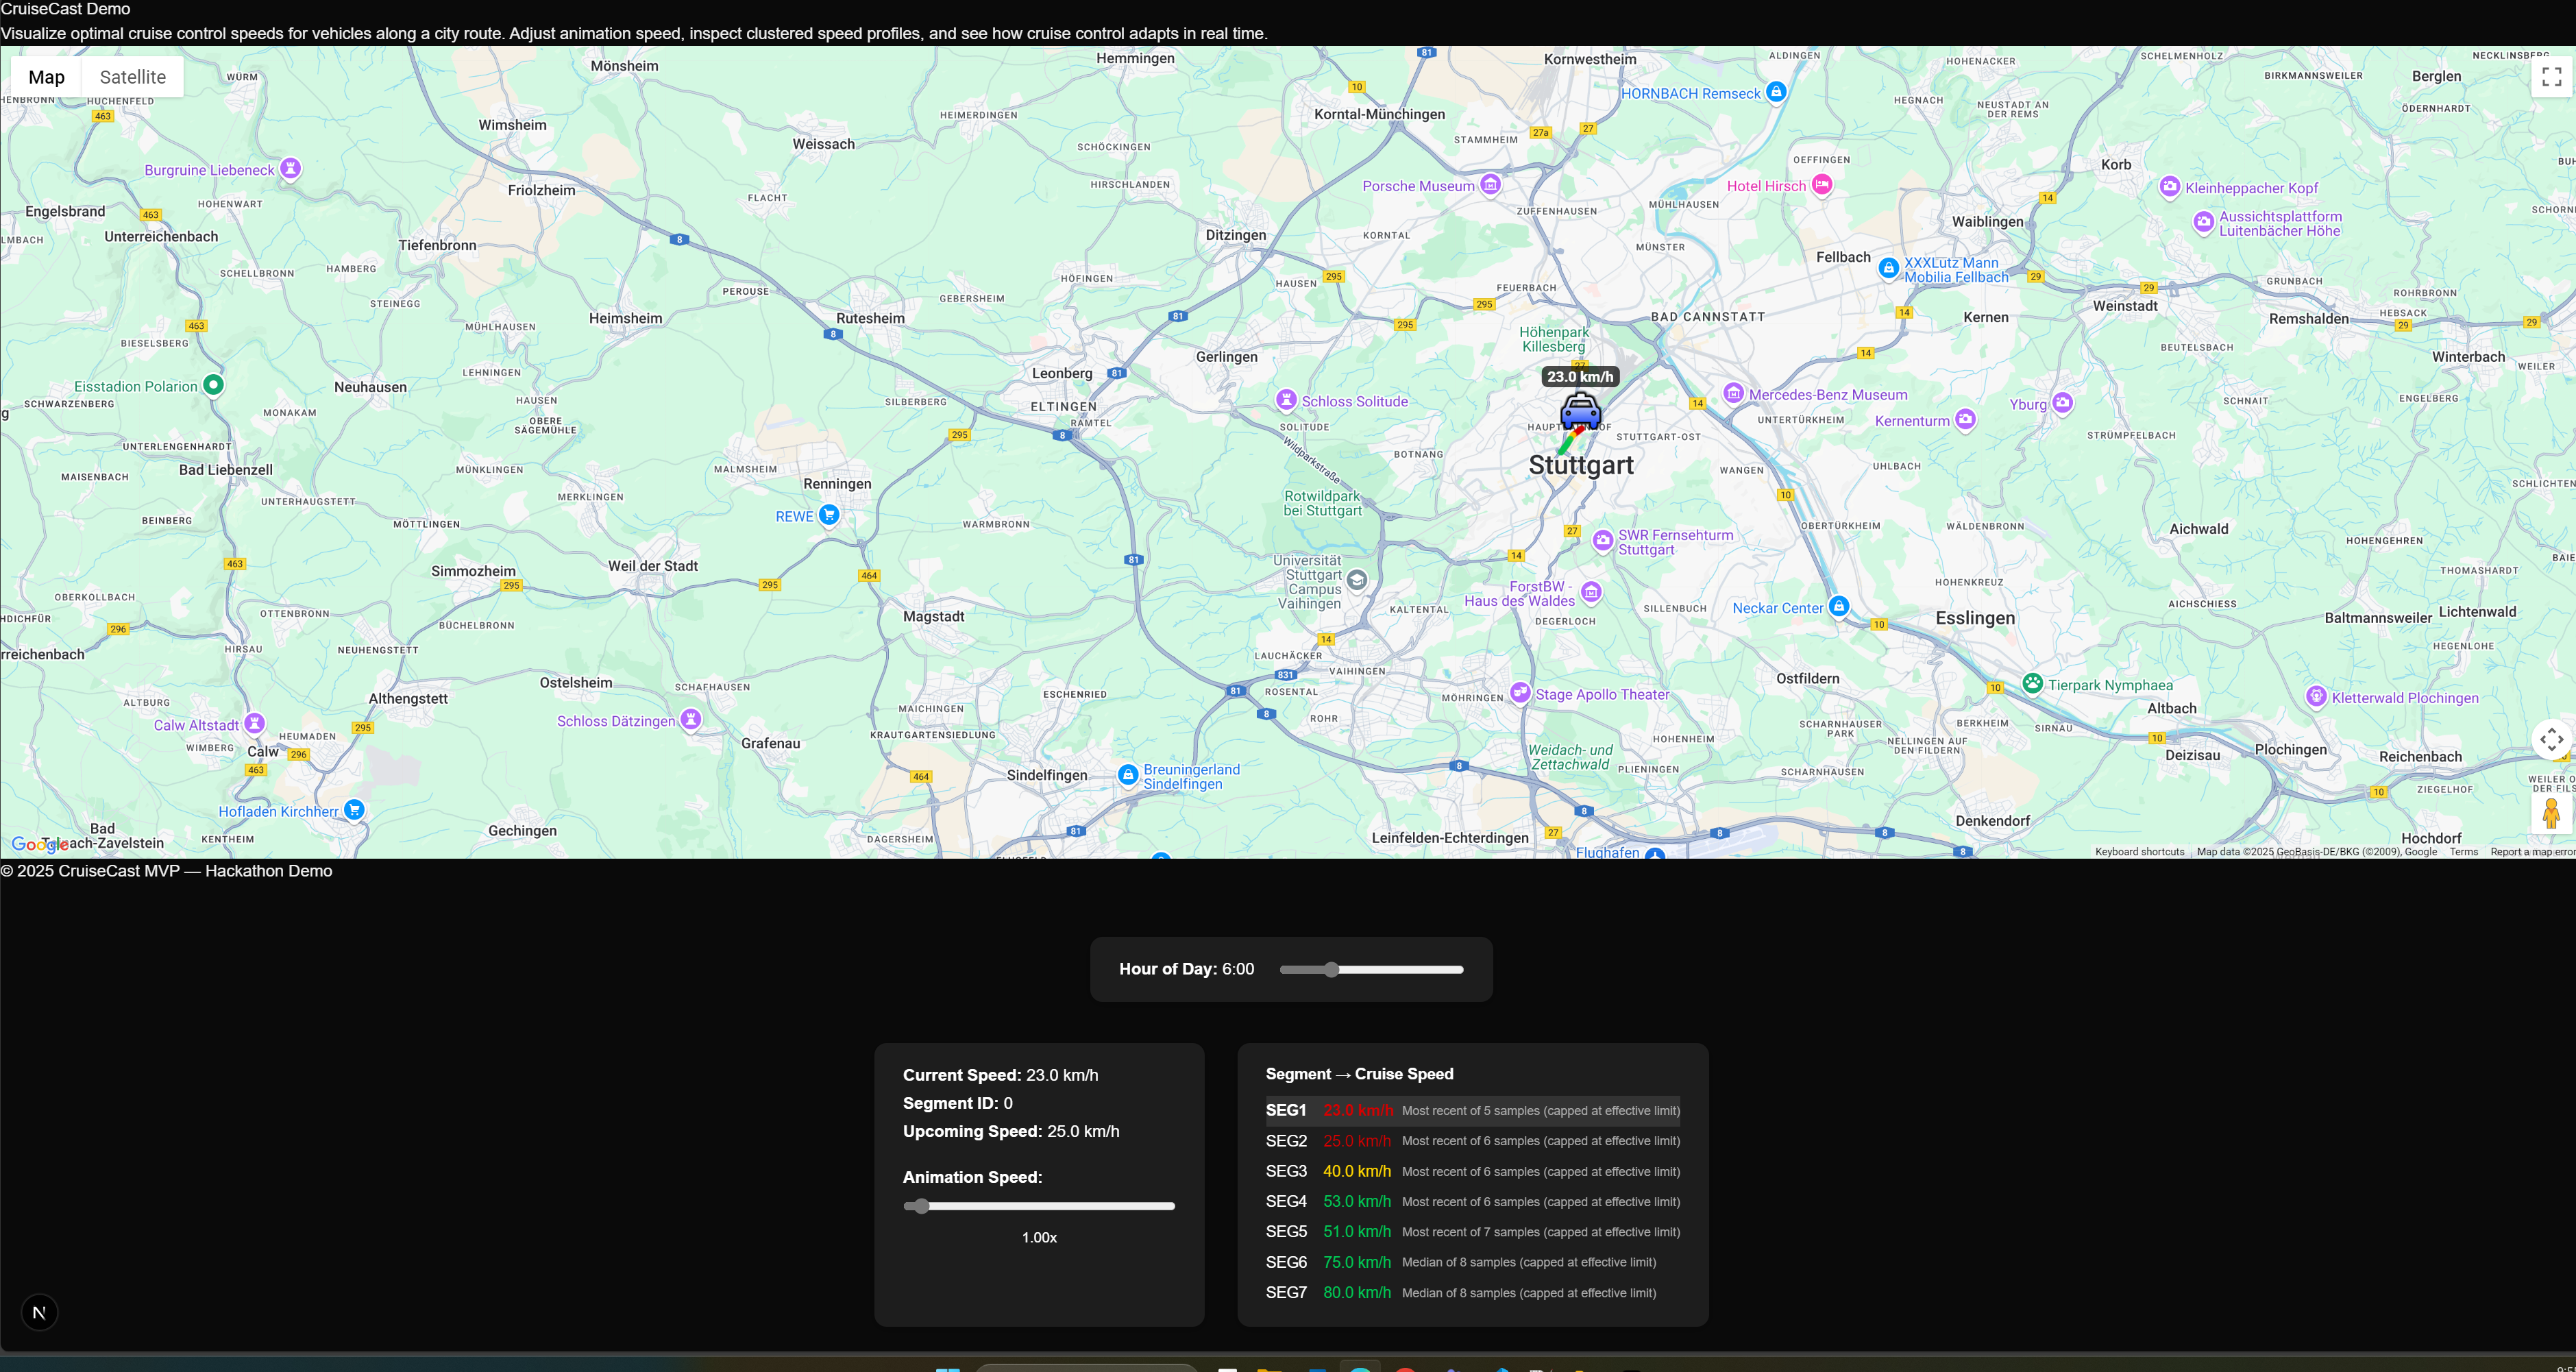2576x1372 pixels.
Task: Click the Porsche Museum map pin
Action: tap(1490, 184)
